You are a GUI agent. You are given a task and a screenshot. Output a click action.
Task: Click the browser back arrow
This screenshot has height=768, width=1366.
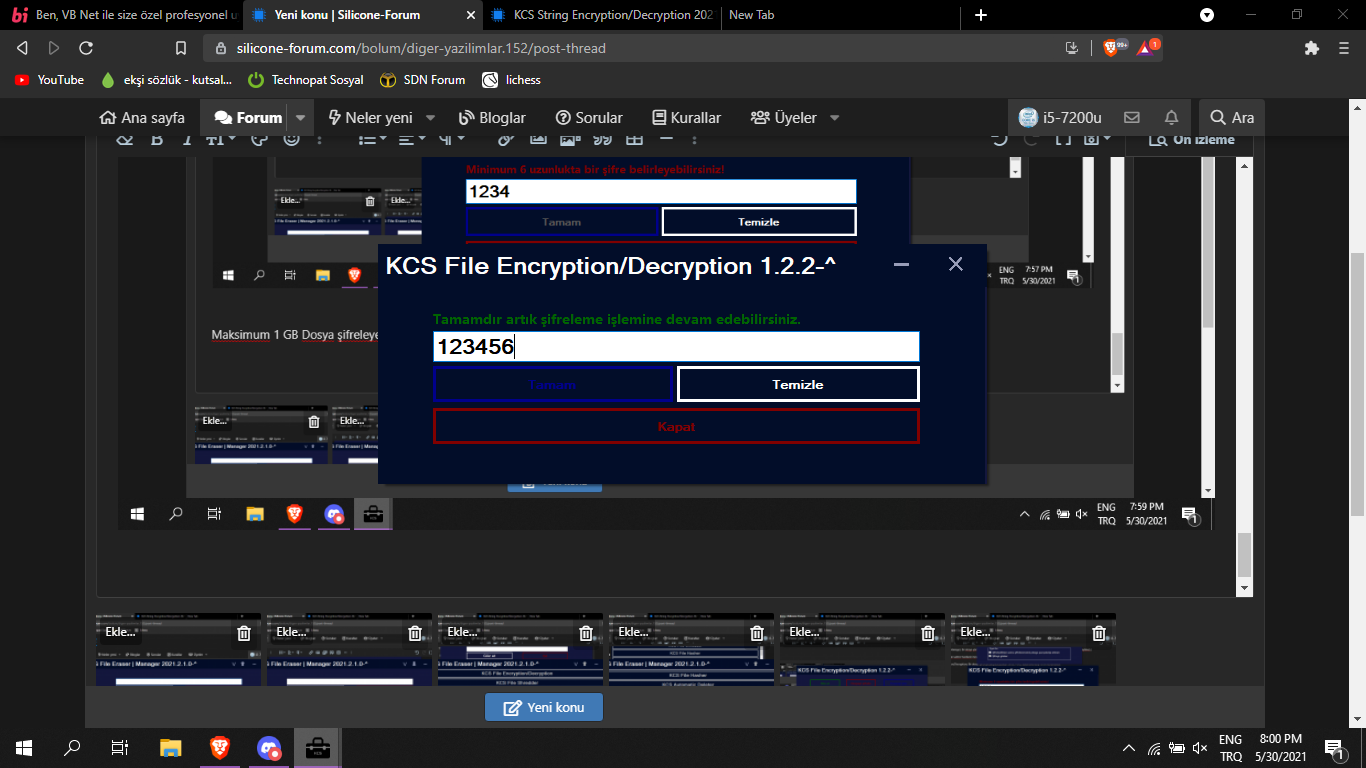[22, 48]
